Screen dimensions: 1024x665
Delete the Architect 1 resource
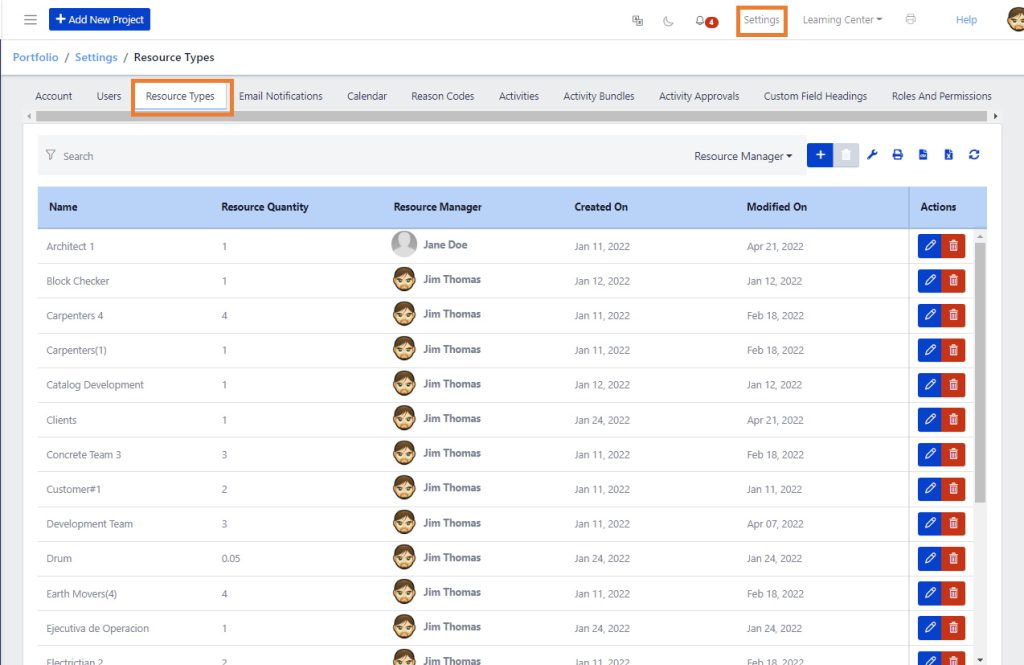click(953, 246)
